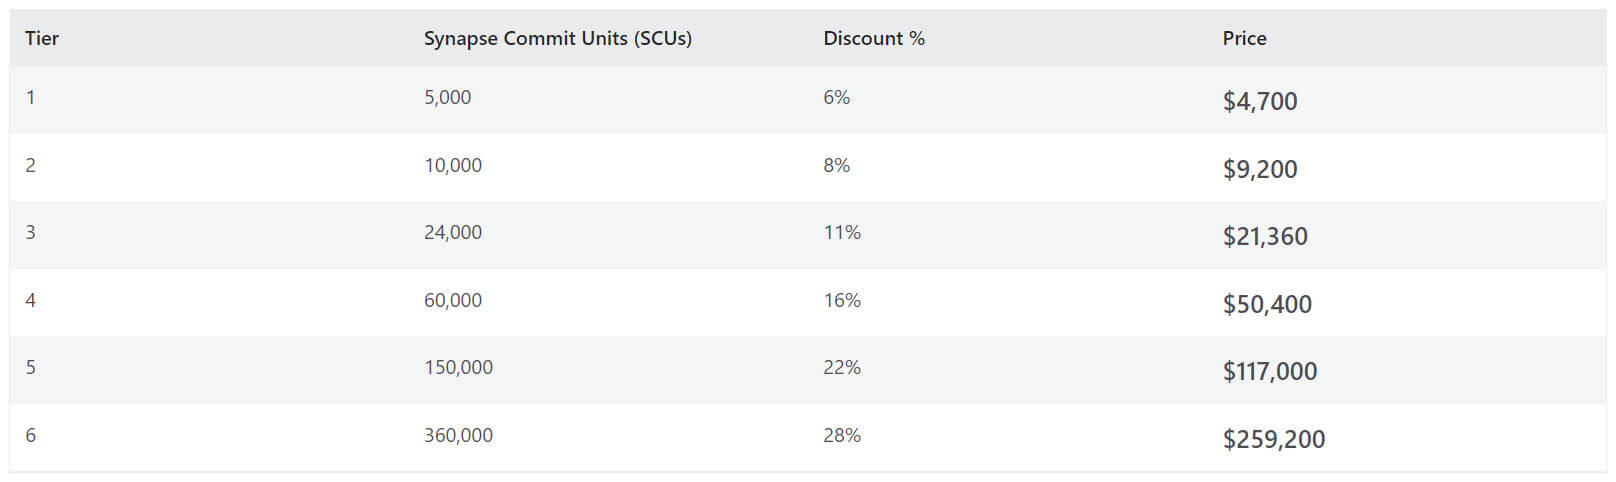This screenshot has width=1616, height=482.
Task: Click the Synapse Commit Units (SCUs) header
Action: click(557, 38)
